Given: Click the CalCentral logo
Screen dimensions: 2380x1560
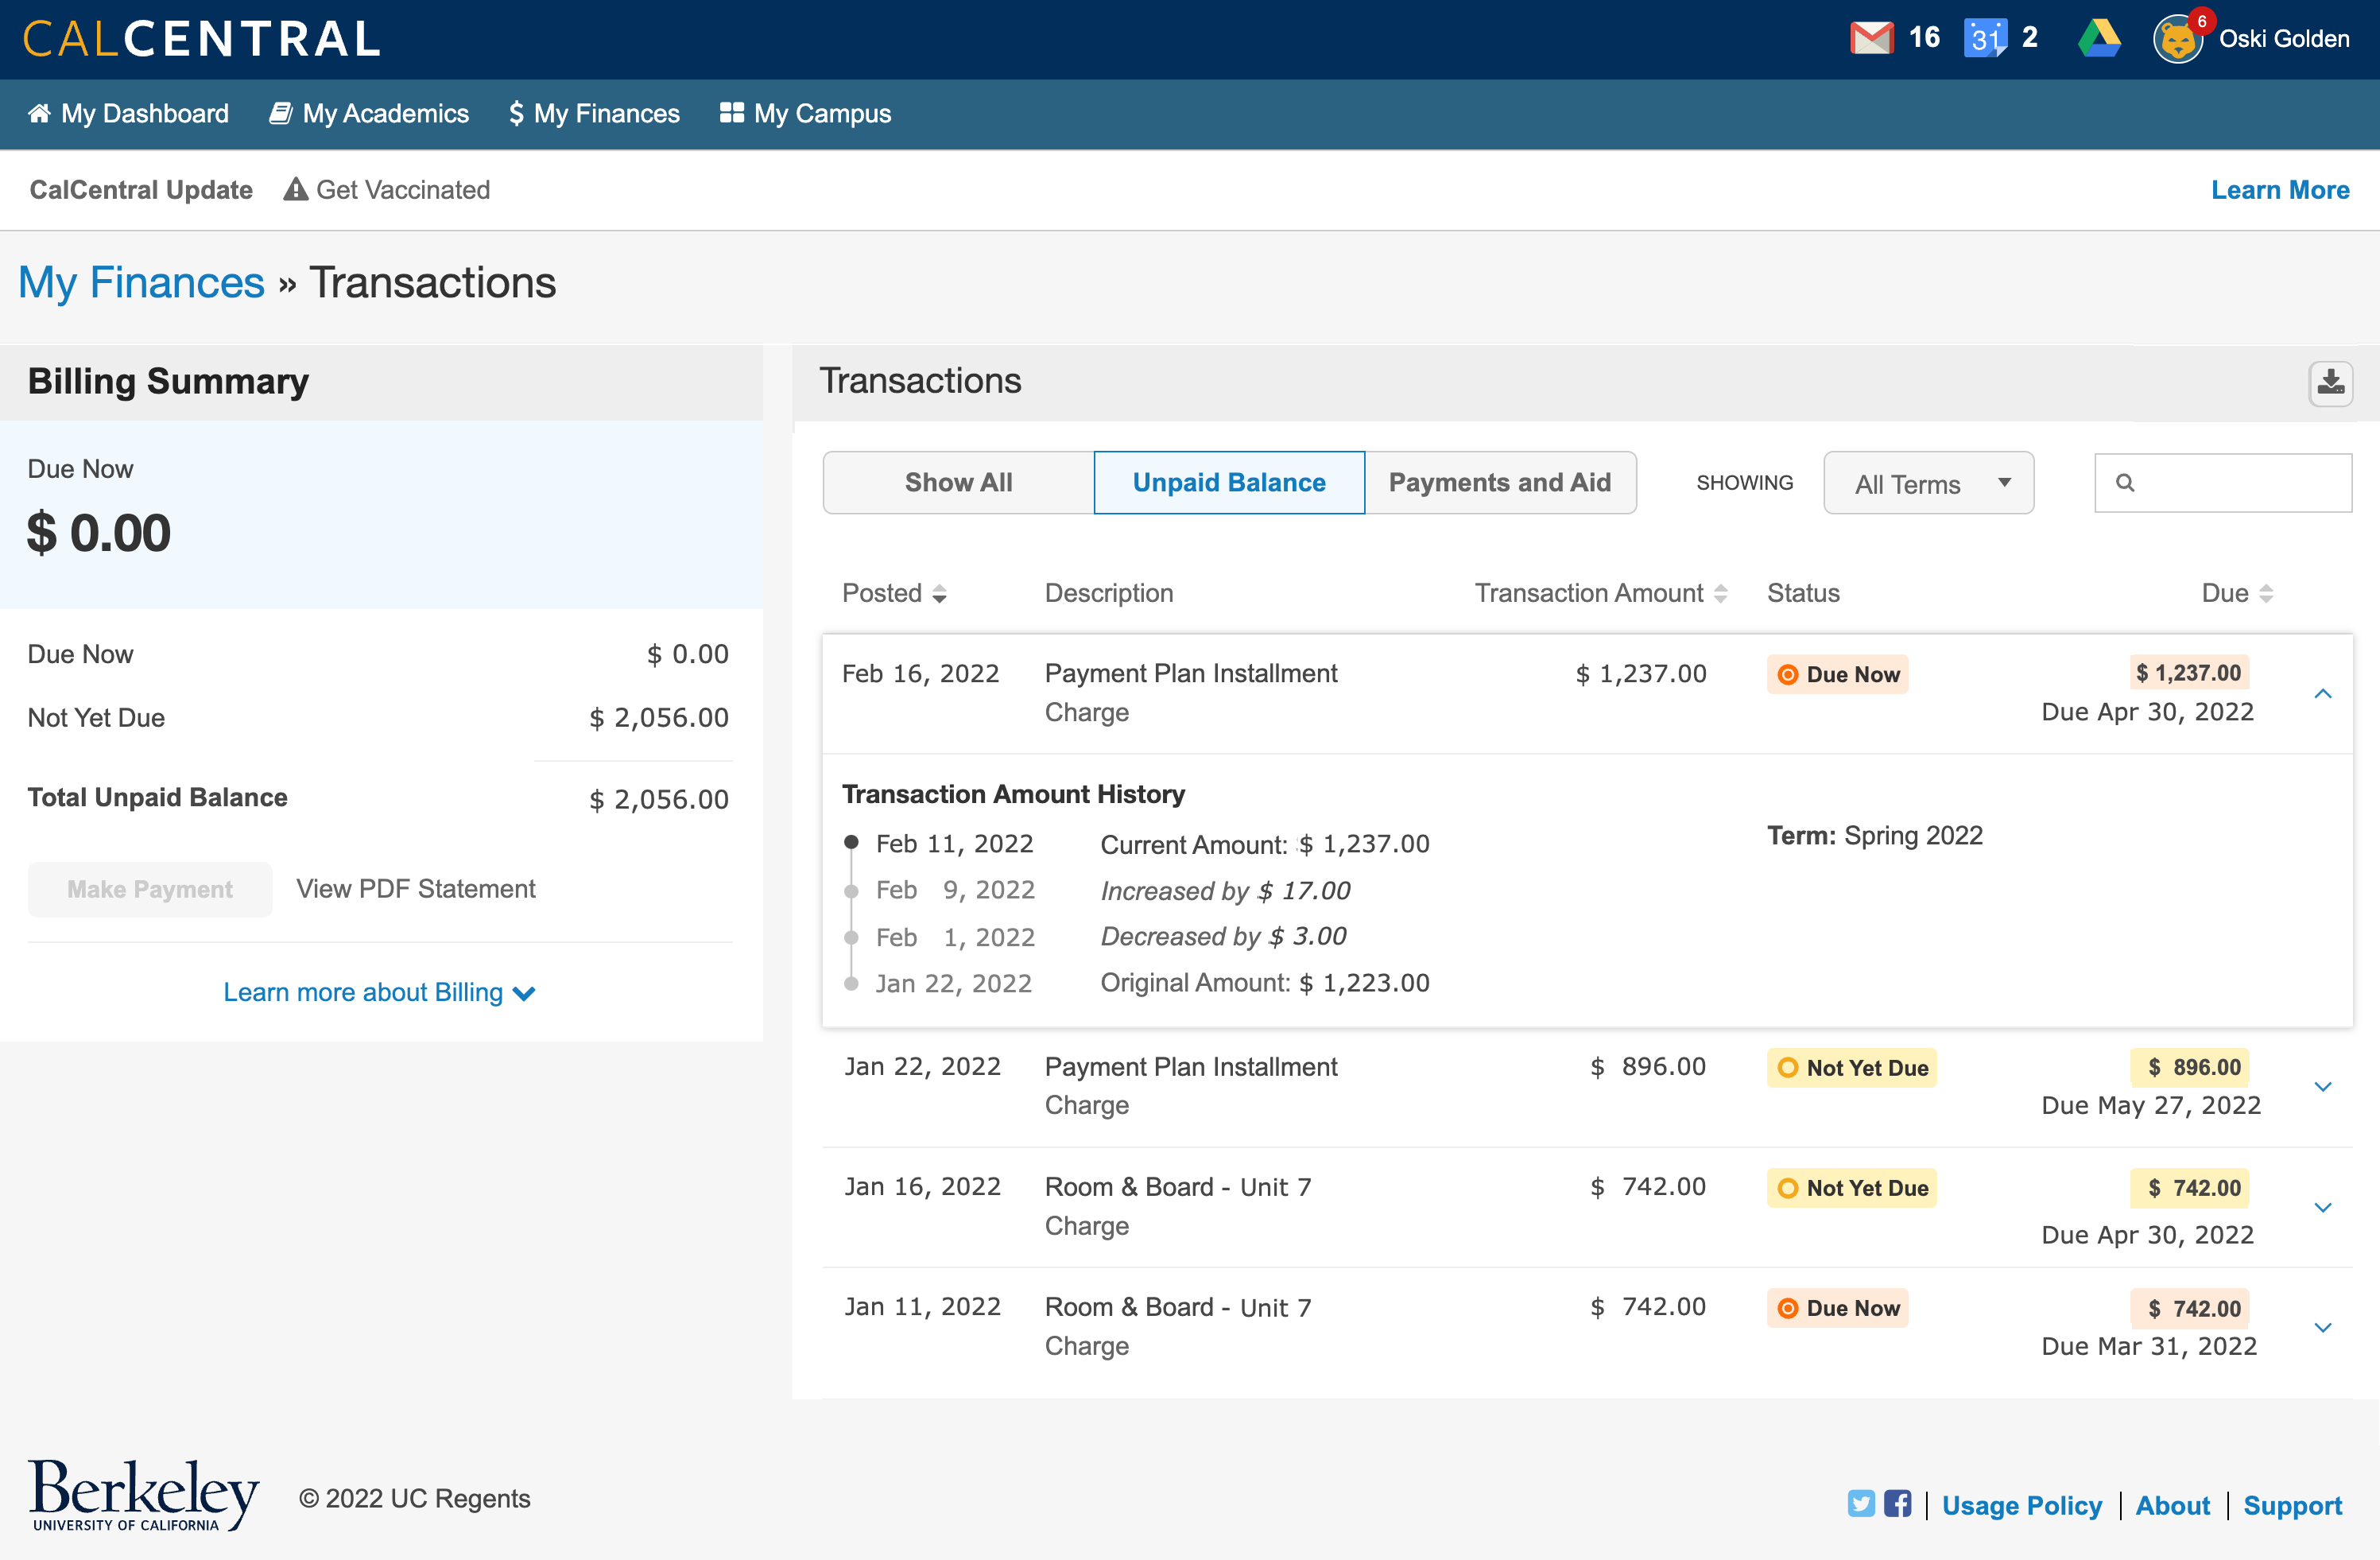Looking at the screenshot, I should click(201, 39).
